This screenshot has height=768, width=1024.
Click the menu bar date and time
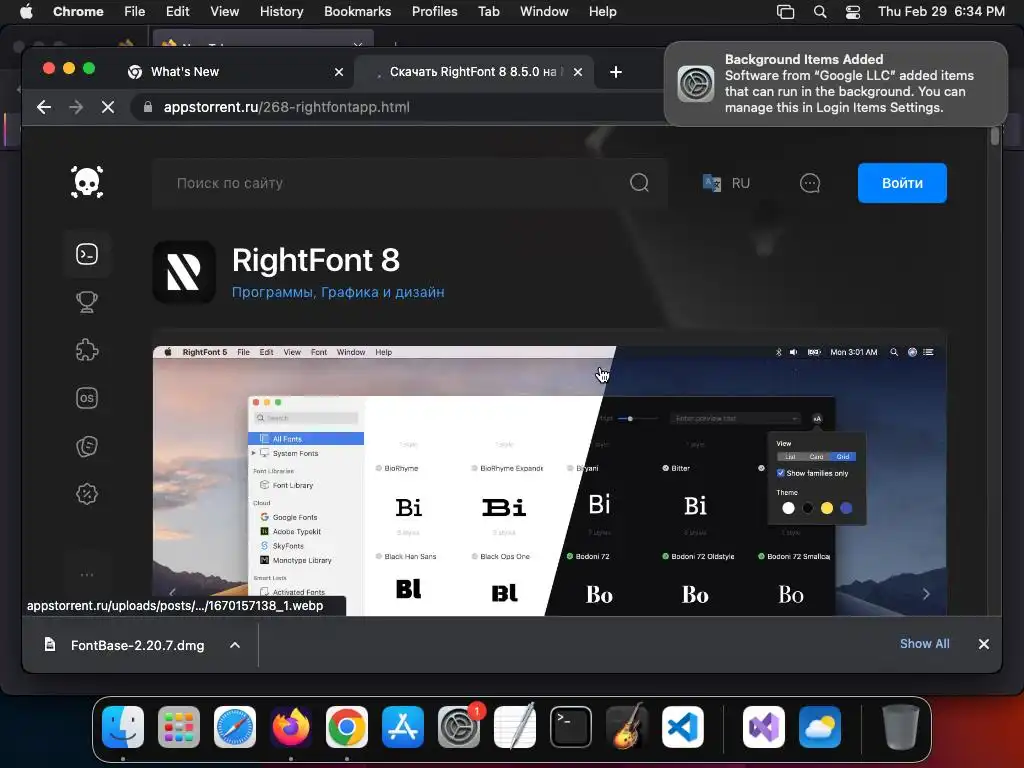click(941, 12)
